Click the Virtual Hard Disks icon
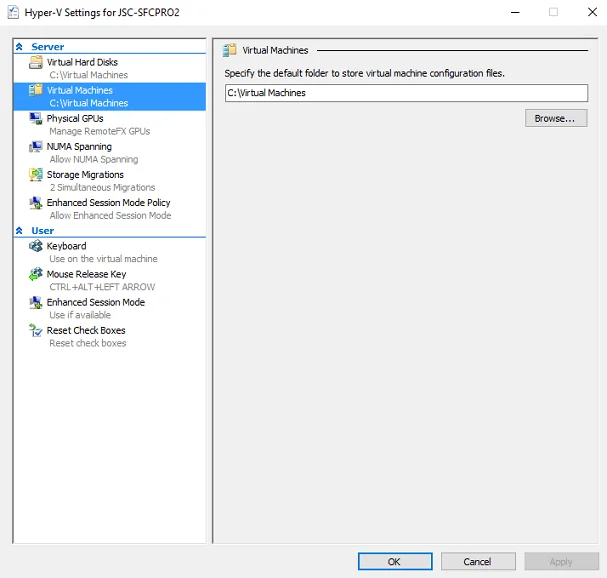Image resolution: width=607 pixels, height=578 pixels. click(36, 62)
